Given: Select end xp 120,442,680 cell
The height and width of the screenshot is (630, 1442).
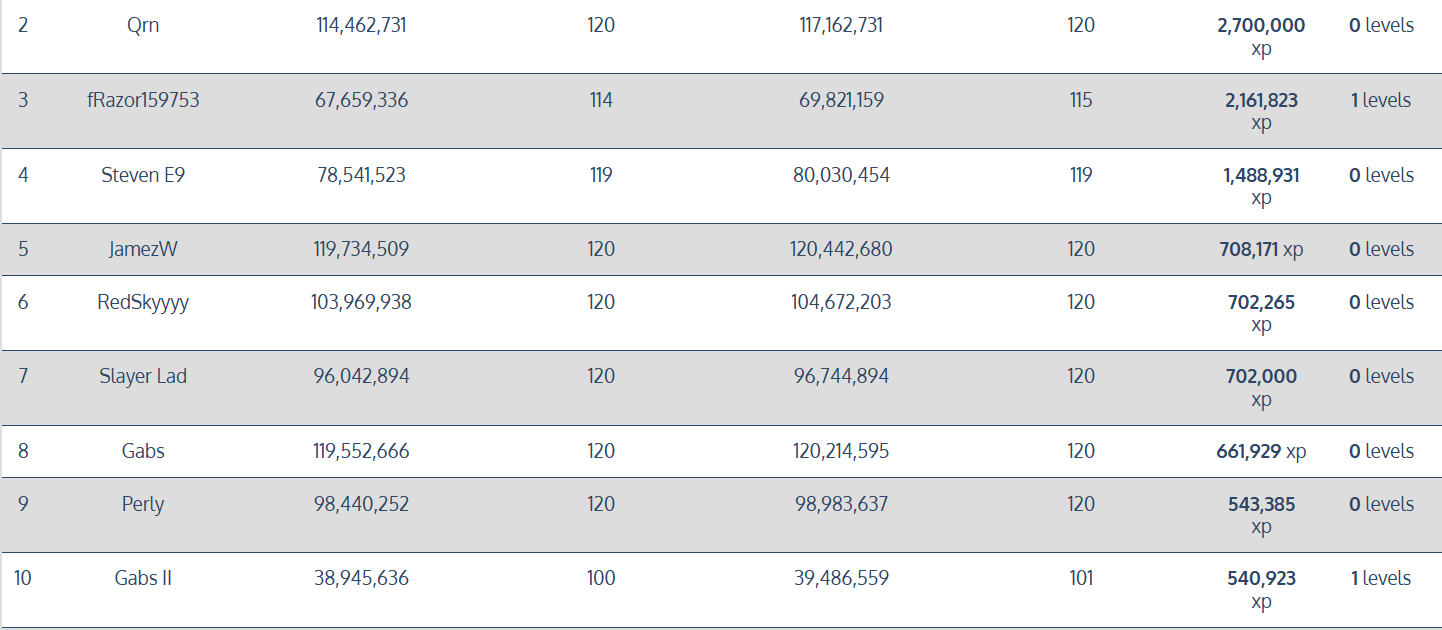Looking at the screenshot, I should click(841, 249).
